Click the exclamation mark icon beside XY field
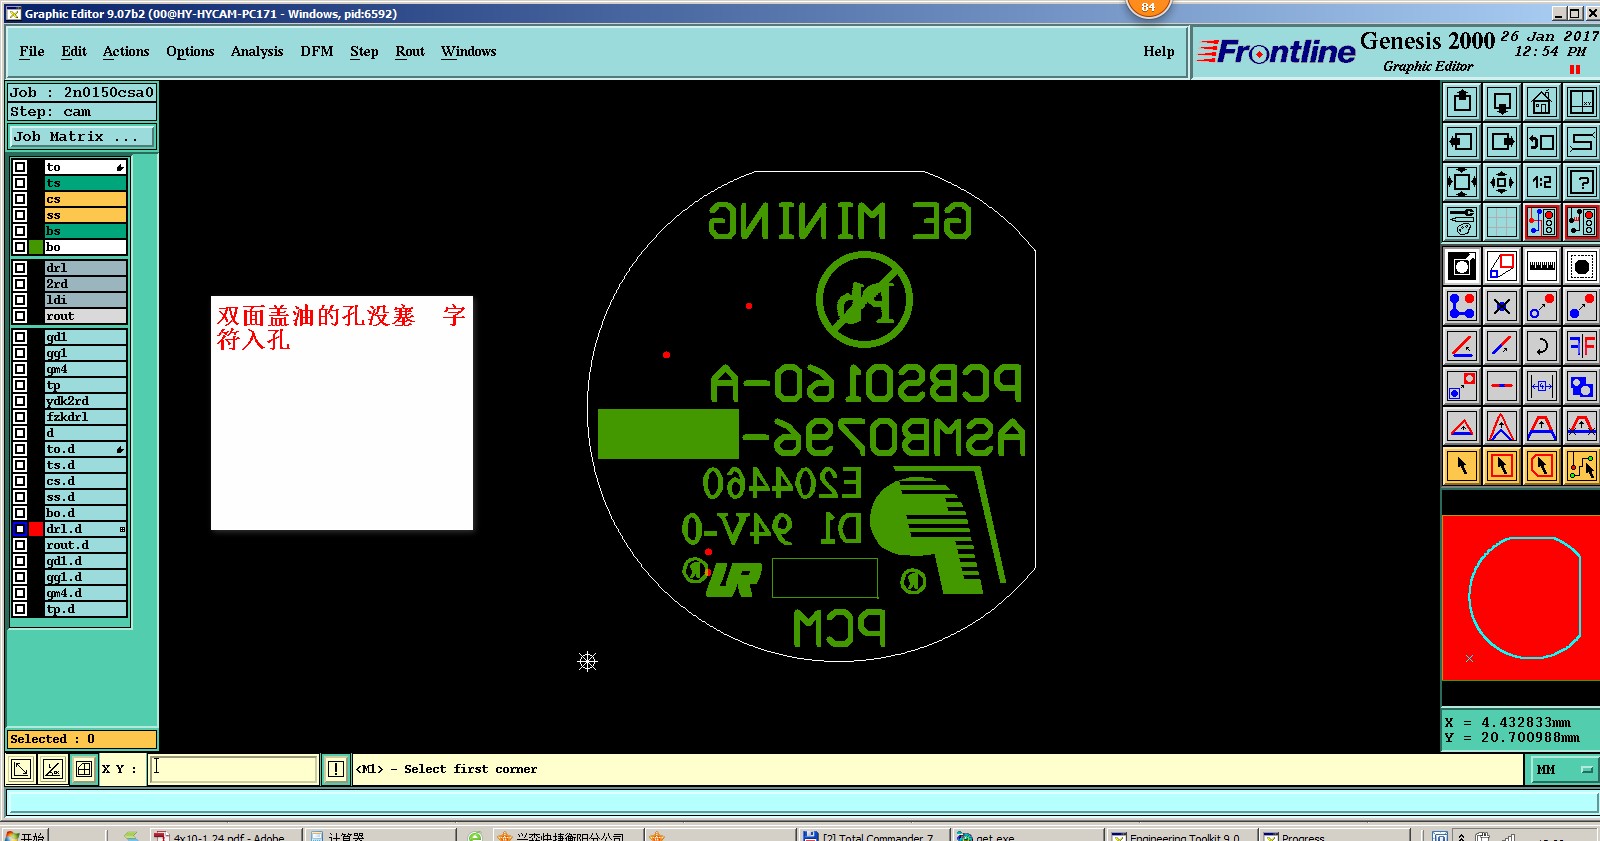Viewport: 1600px width, 841px height. point(336,769)
